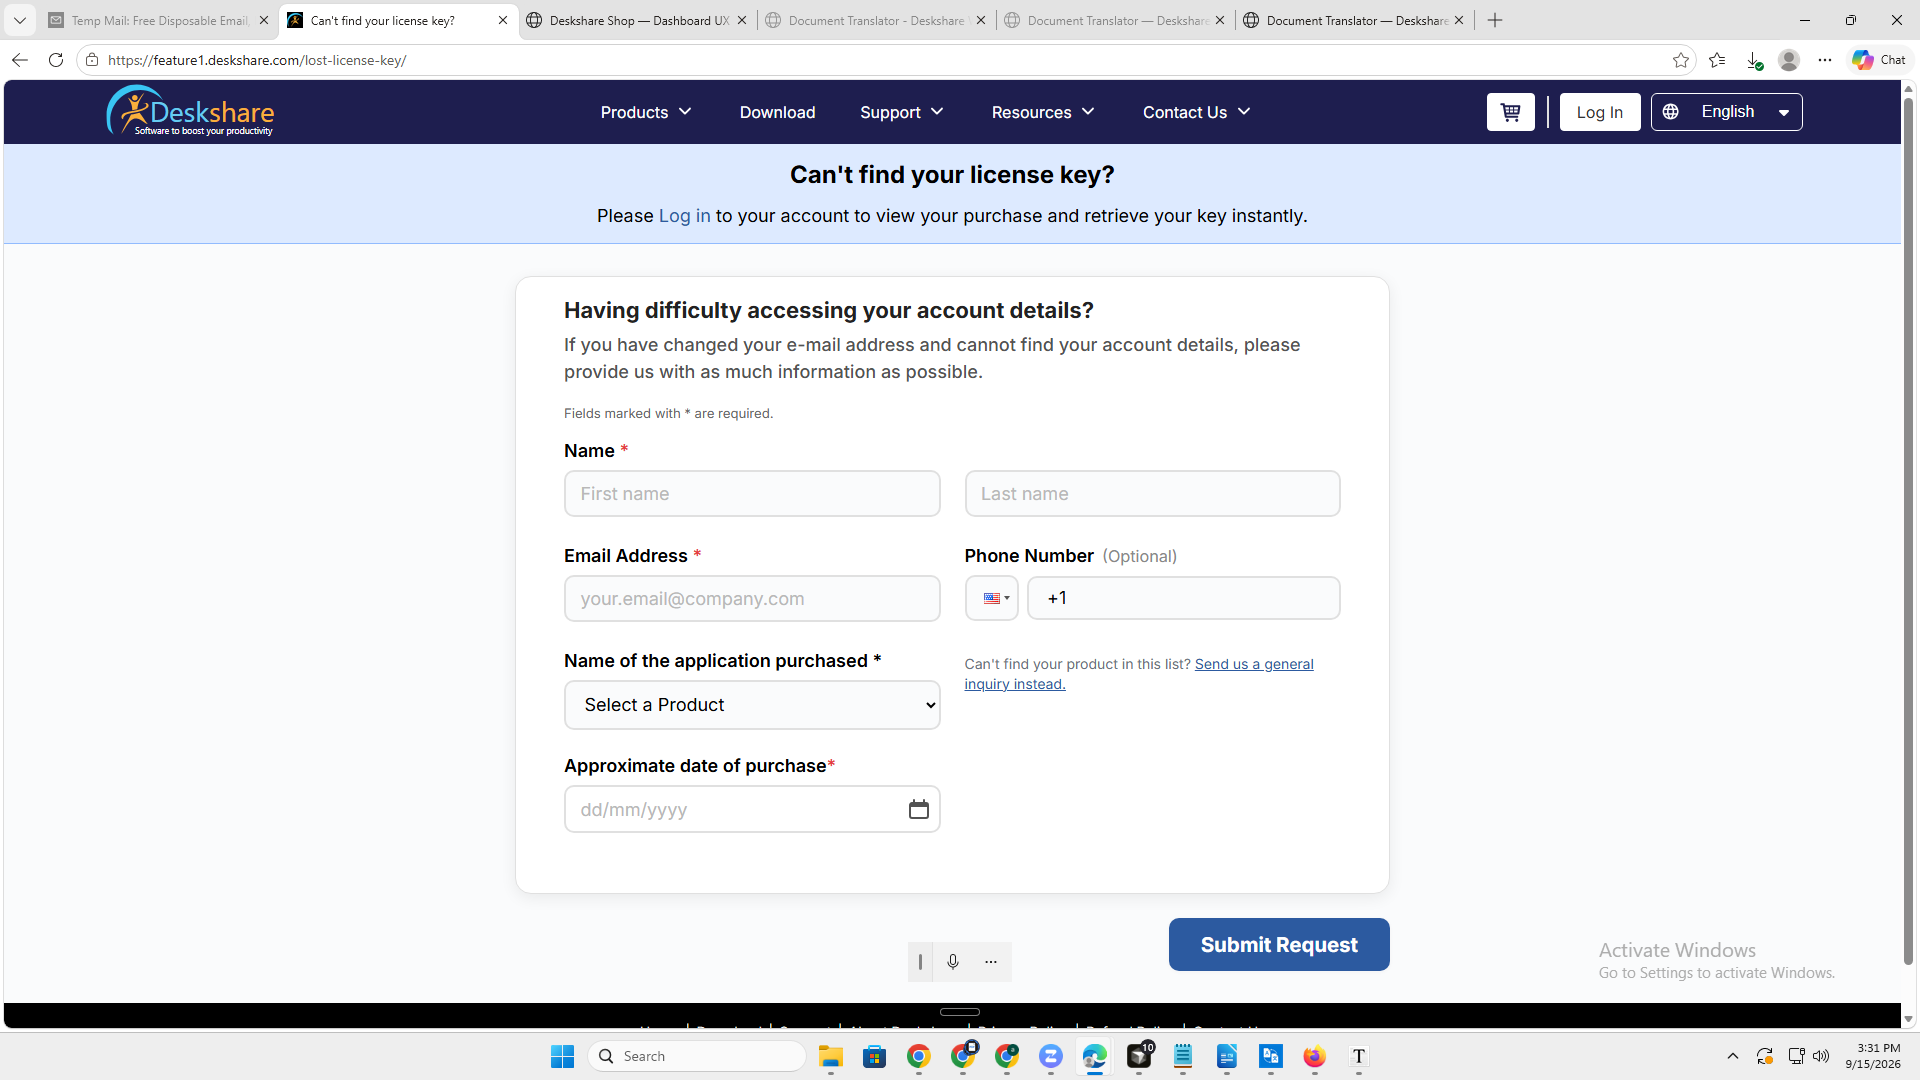
Task: Click the Log In button
Action: [x=1600, y=112]
